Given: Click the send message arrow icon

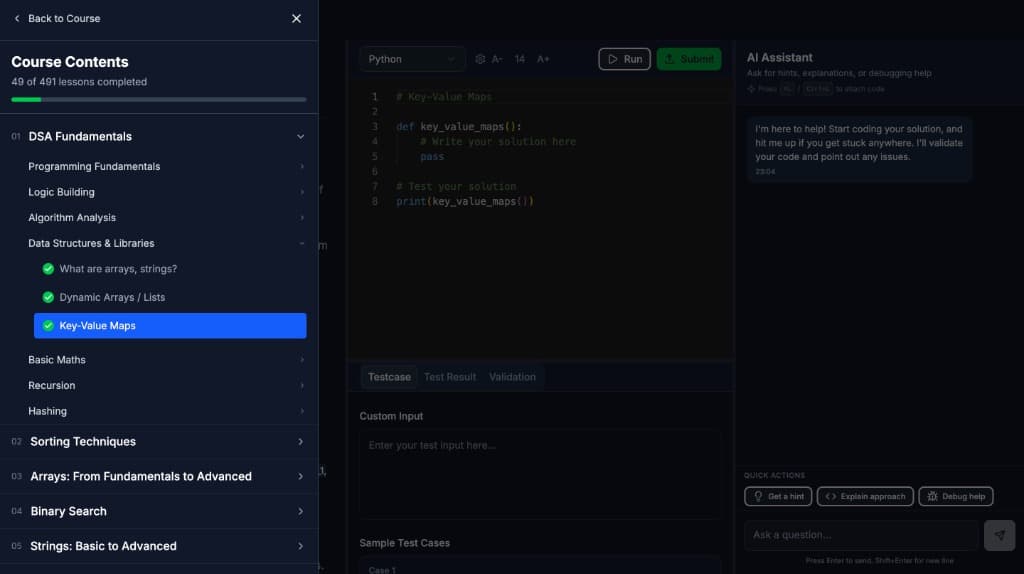Looking at the screenshot, I should 999,535.
